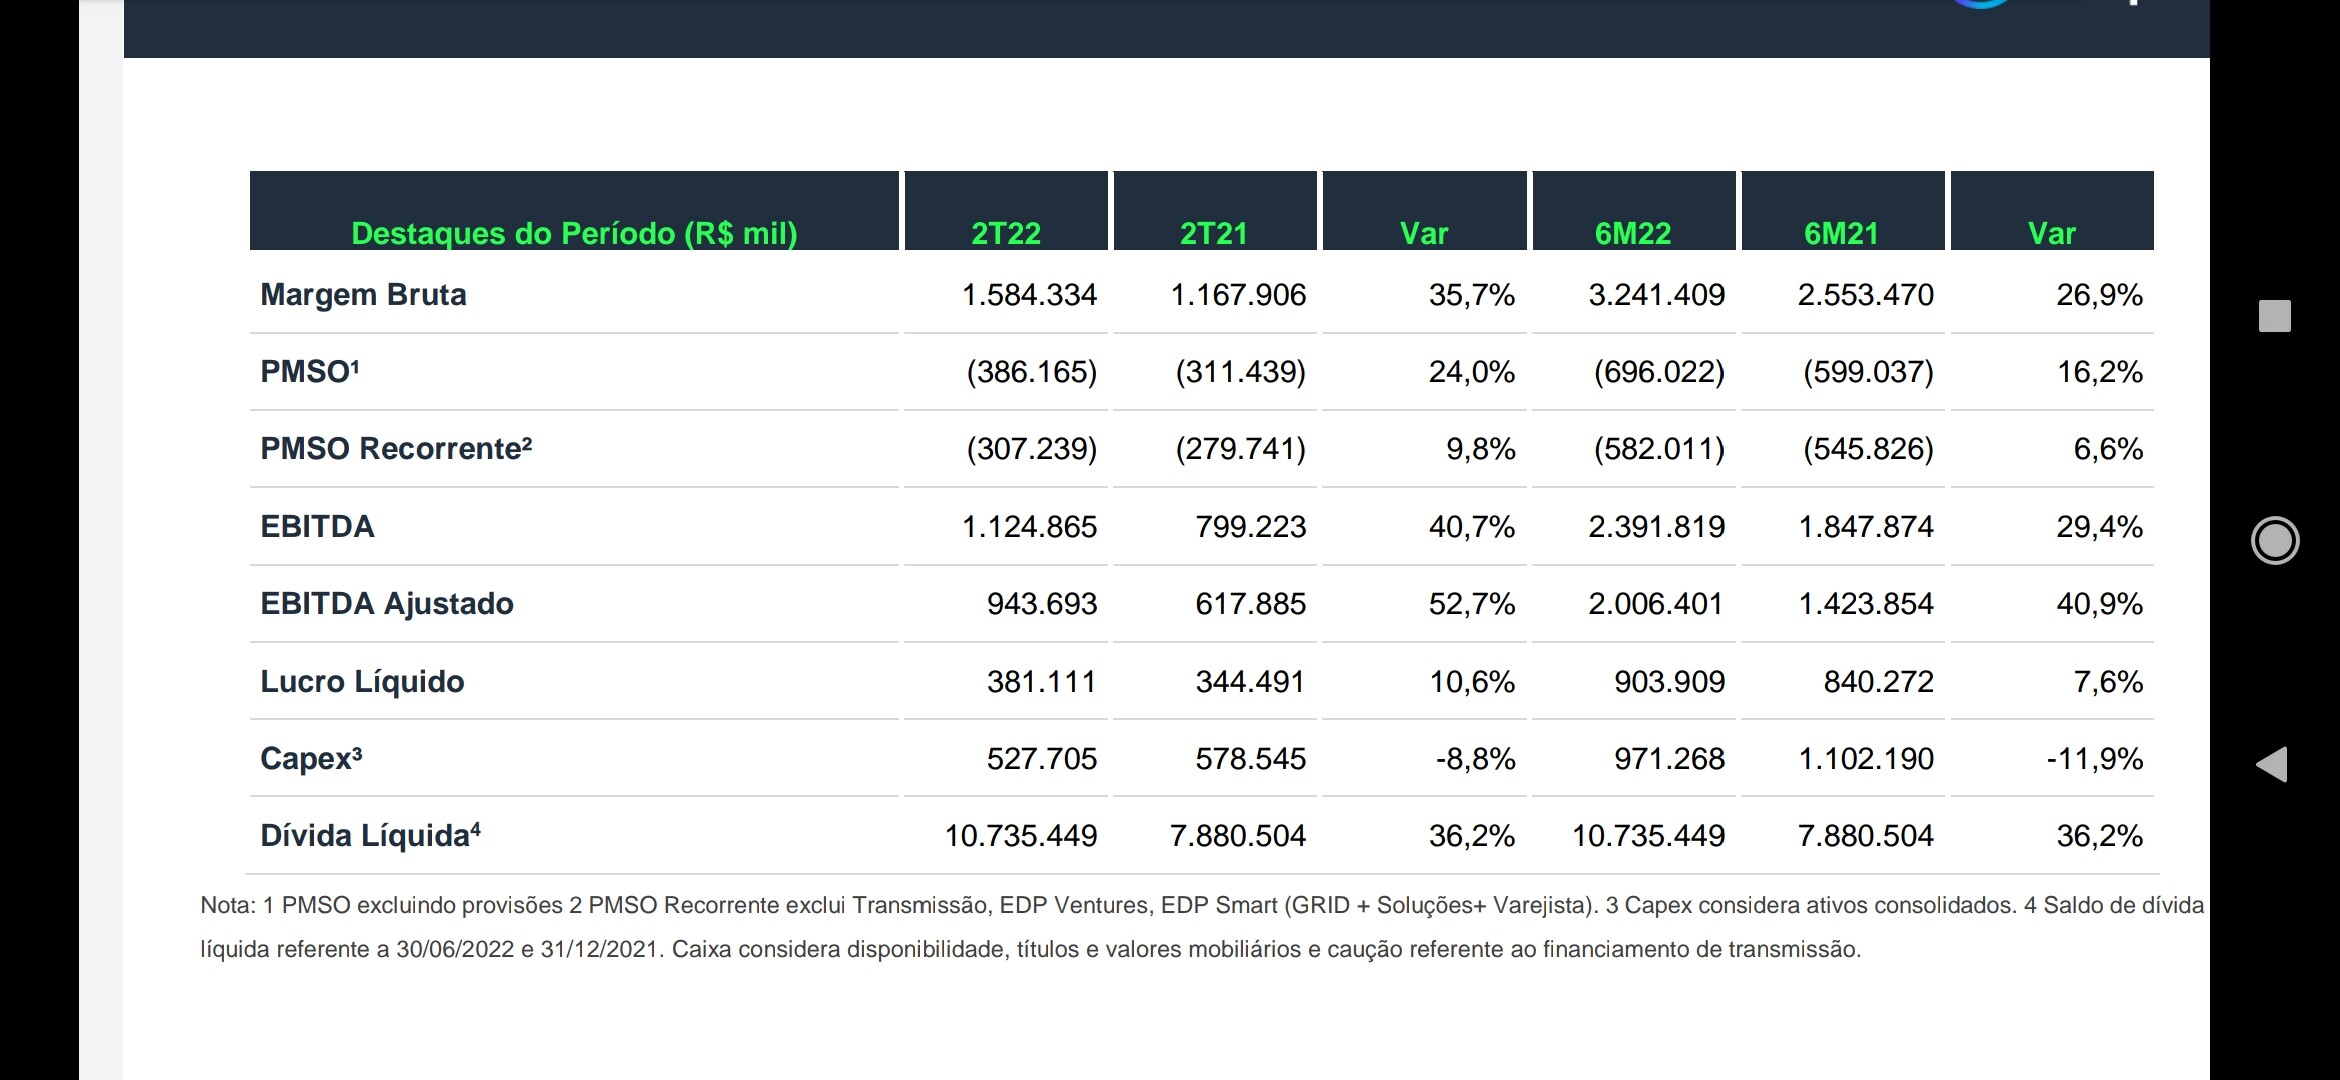Image resolution: width=2340 pixels, height=1080 pixels.
Task: Select the 2T21 column header
Action: coord(1214,234)
